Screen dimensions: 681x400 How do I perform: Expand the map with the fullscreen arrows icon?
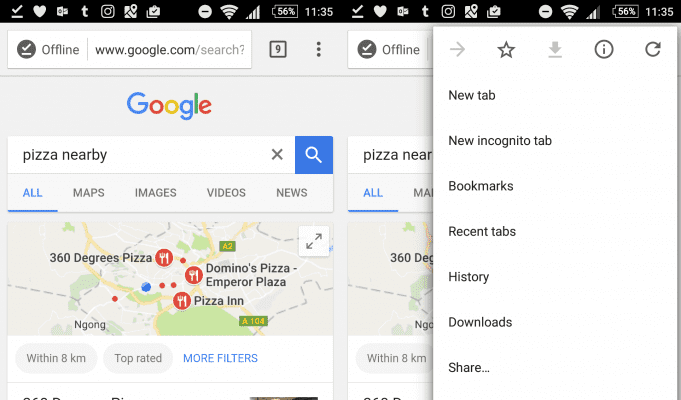click(314, 241)
